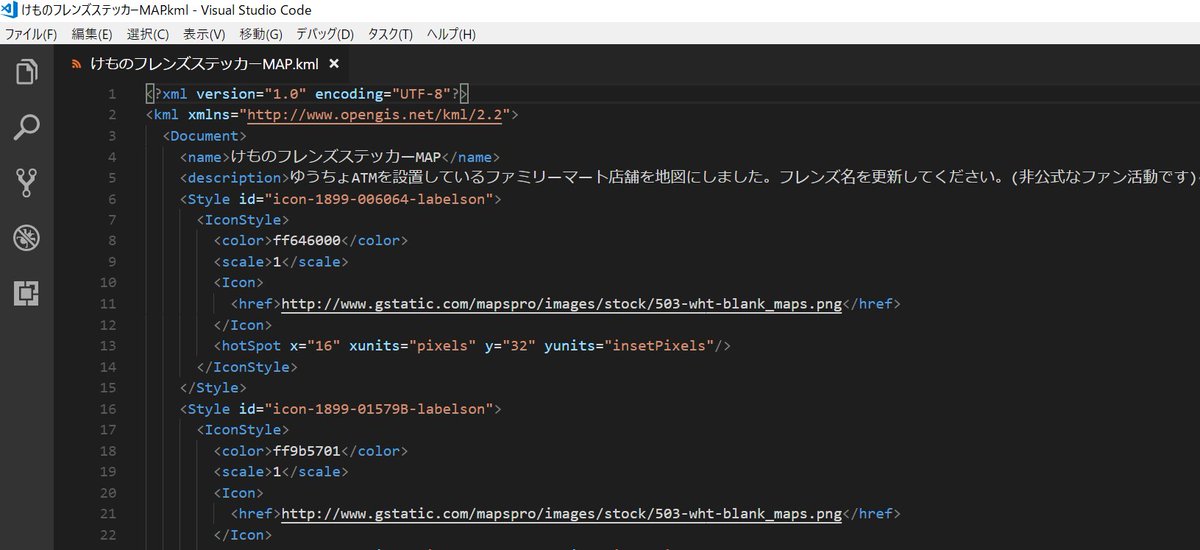Follow the gstatic href link on line 11

[563, 304]
